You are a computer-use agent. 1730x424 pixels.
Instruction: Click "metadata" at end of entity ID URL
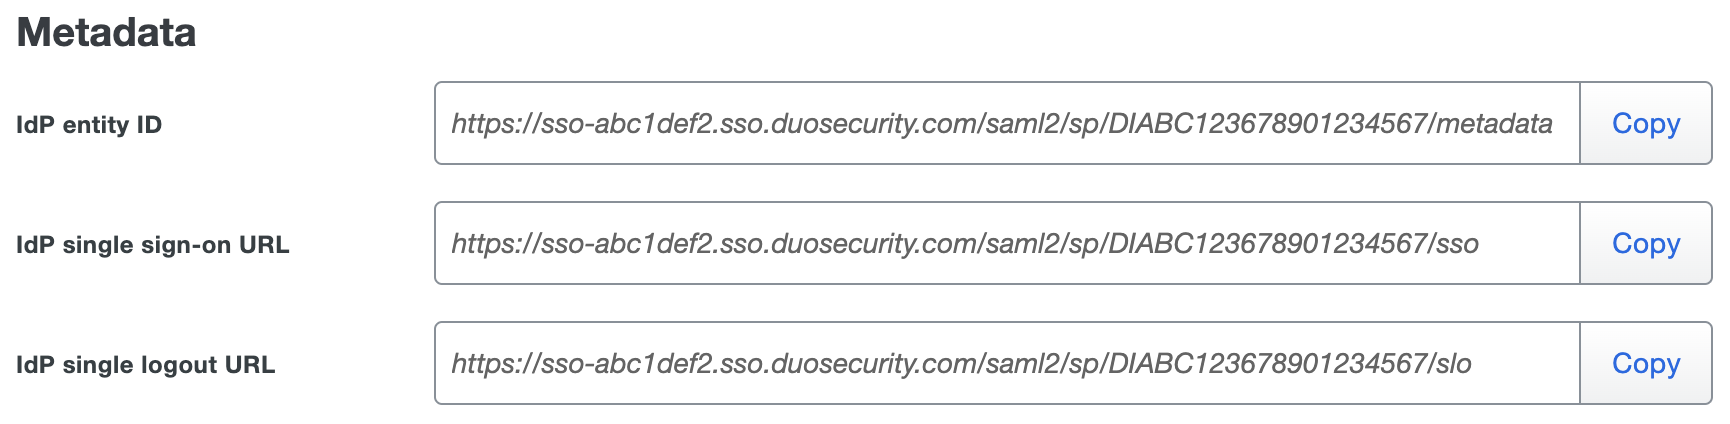click(x=1495, y=124)
